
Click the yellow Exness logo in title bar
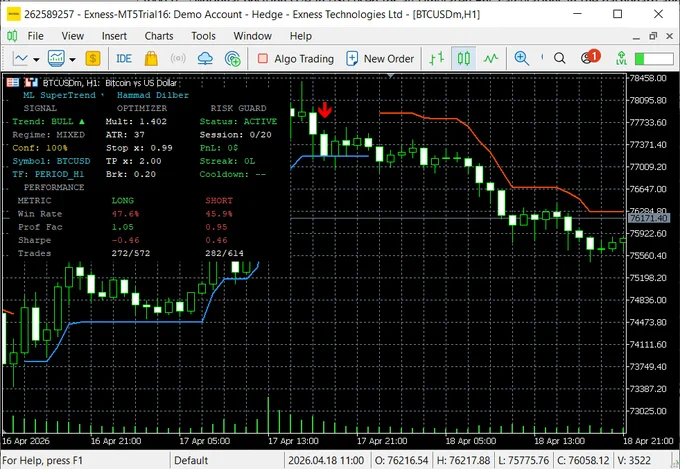point(13,14)
